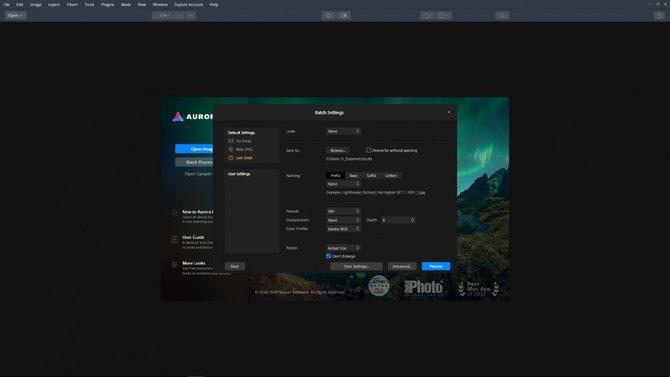Image resolution: width=670 pixels, height=377 pixels.
Task: Click the User Settings heading
Action: 239,174
